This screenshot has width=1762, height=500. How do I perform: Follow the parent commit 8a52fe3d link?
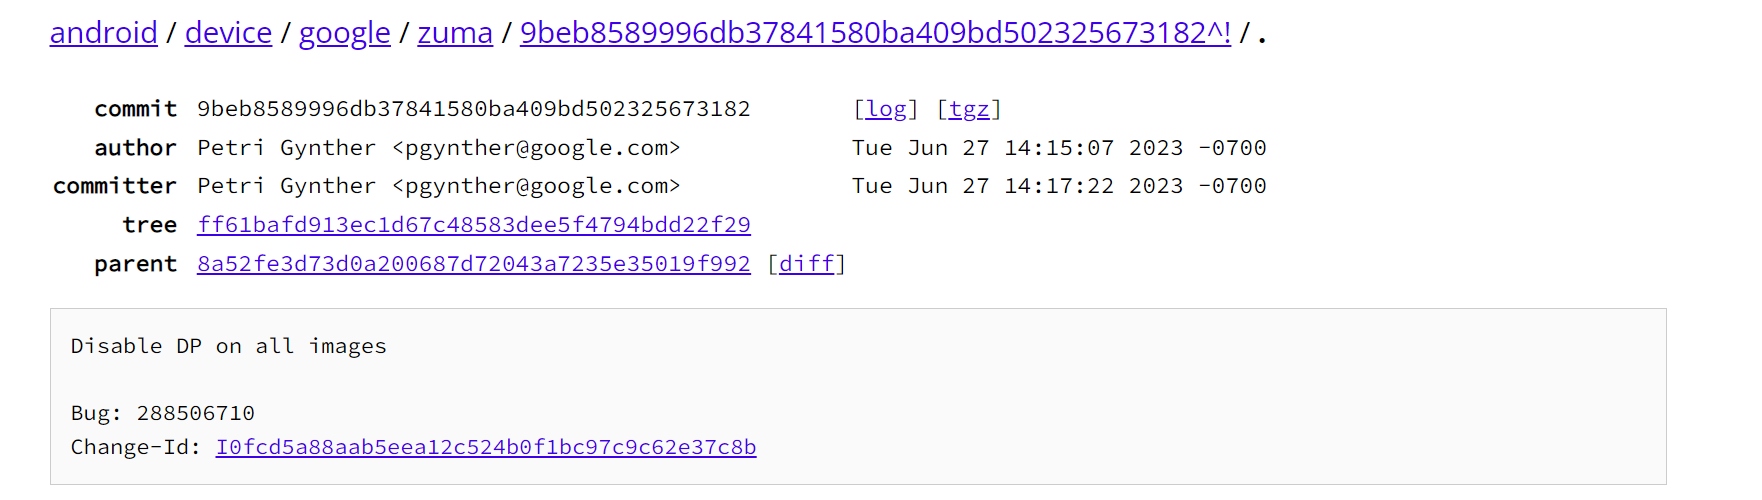click(474, 264)
